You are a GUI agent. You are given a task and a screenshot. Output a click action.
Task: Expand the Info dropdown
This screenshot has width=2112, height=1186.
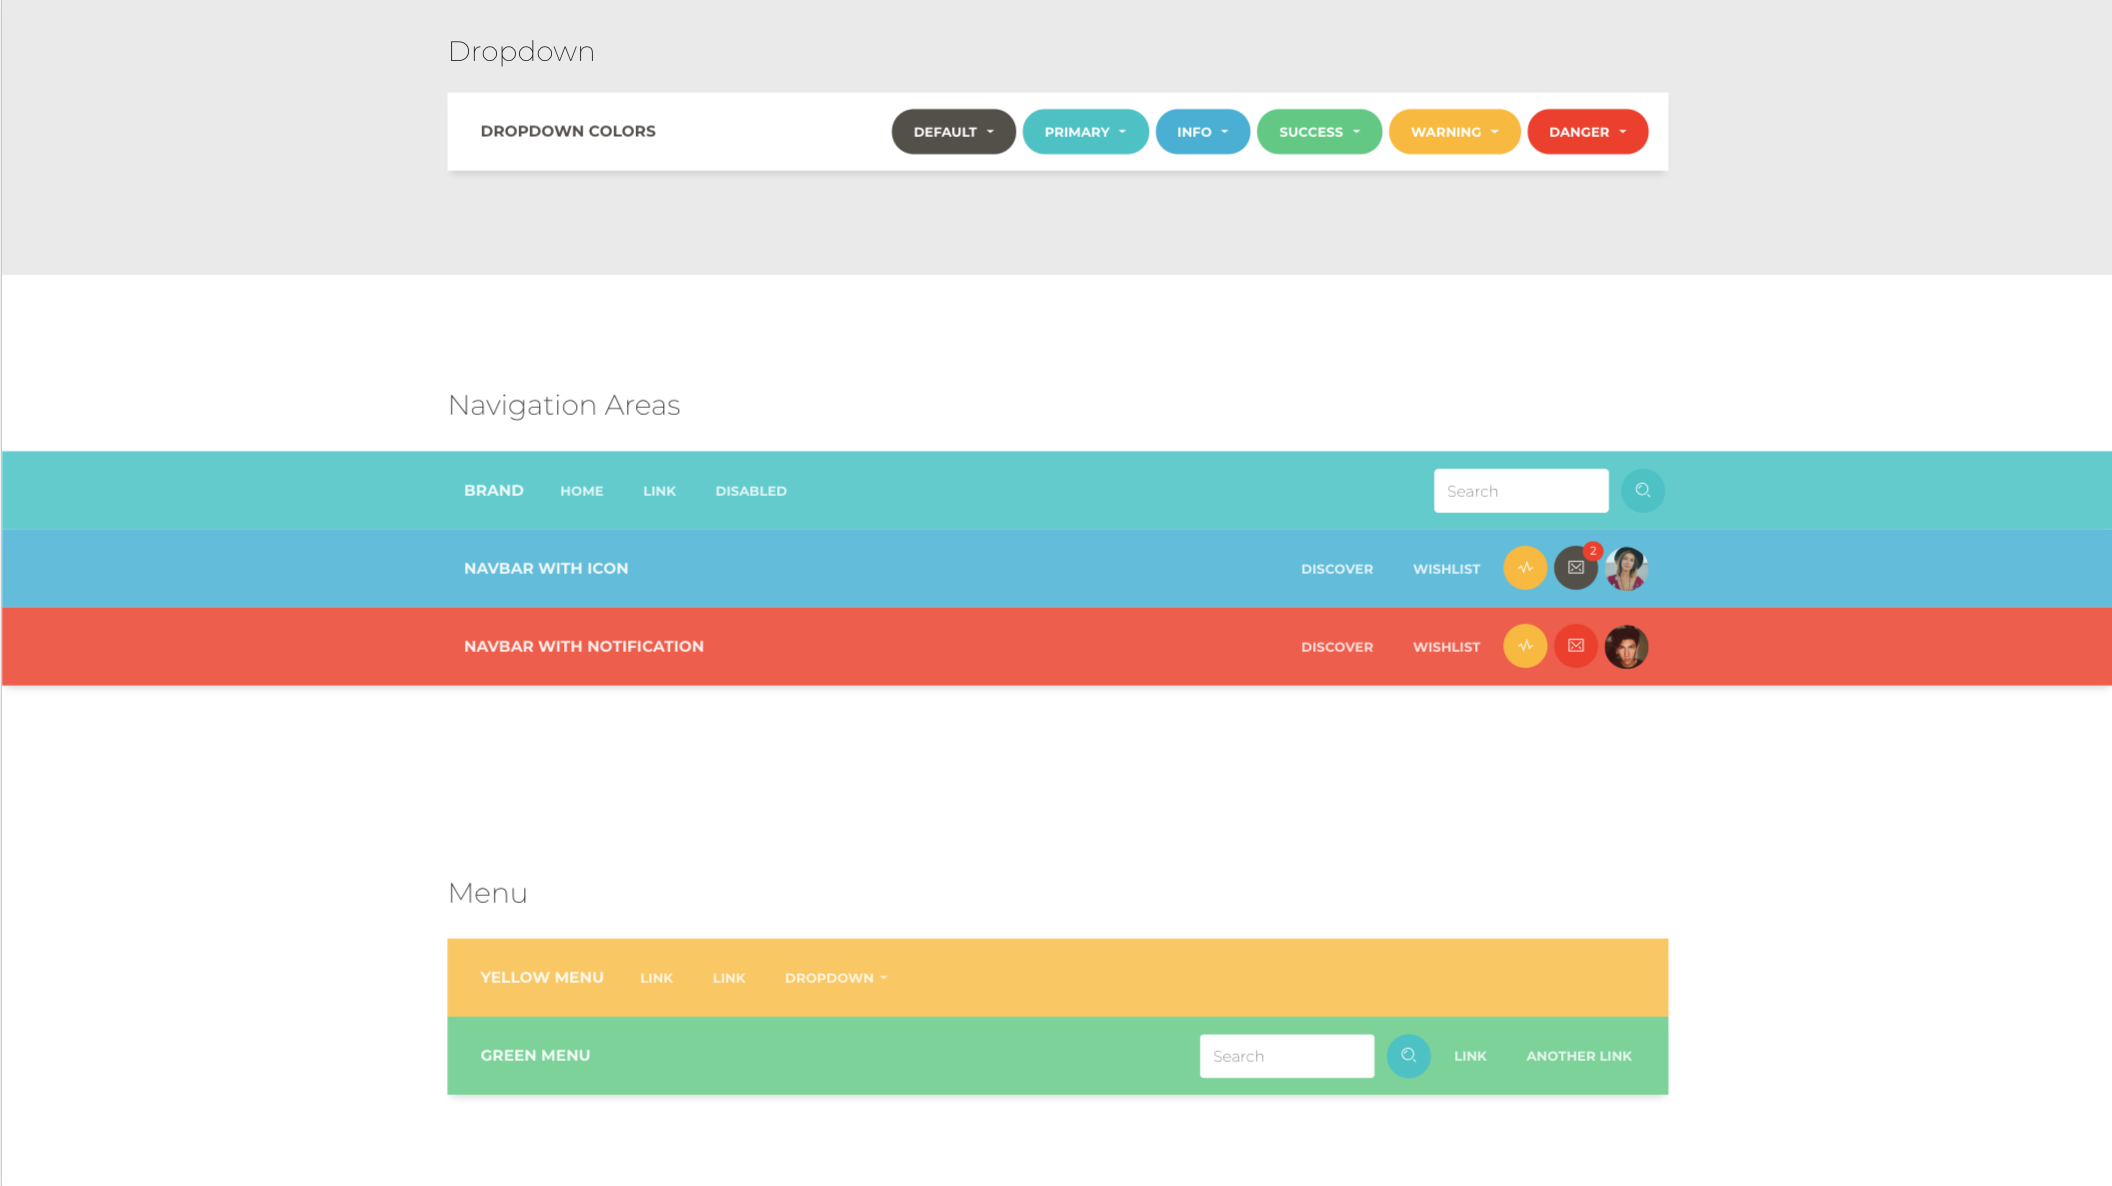[x=1202, y=132]
